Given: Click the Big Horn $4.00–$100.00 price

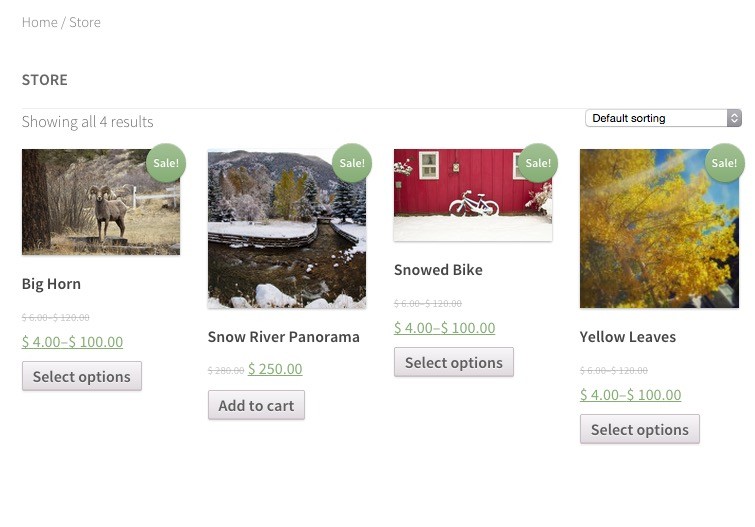Looking at the screenshot, I should 72,342.
